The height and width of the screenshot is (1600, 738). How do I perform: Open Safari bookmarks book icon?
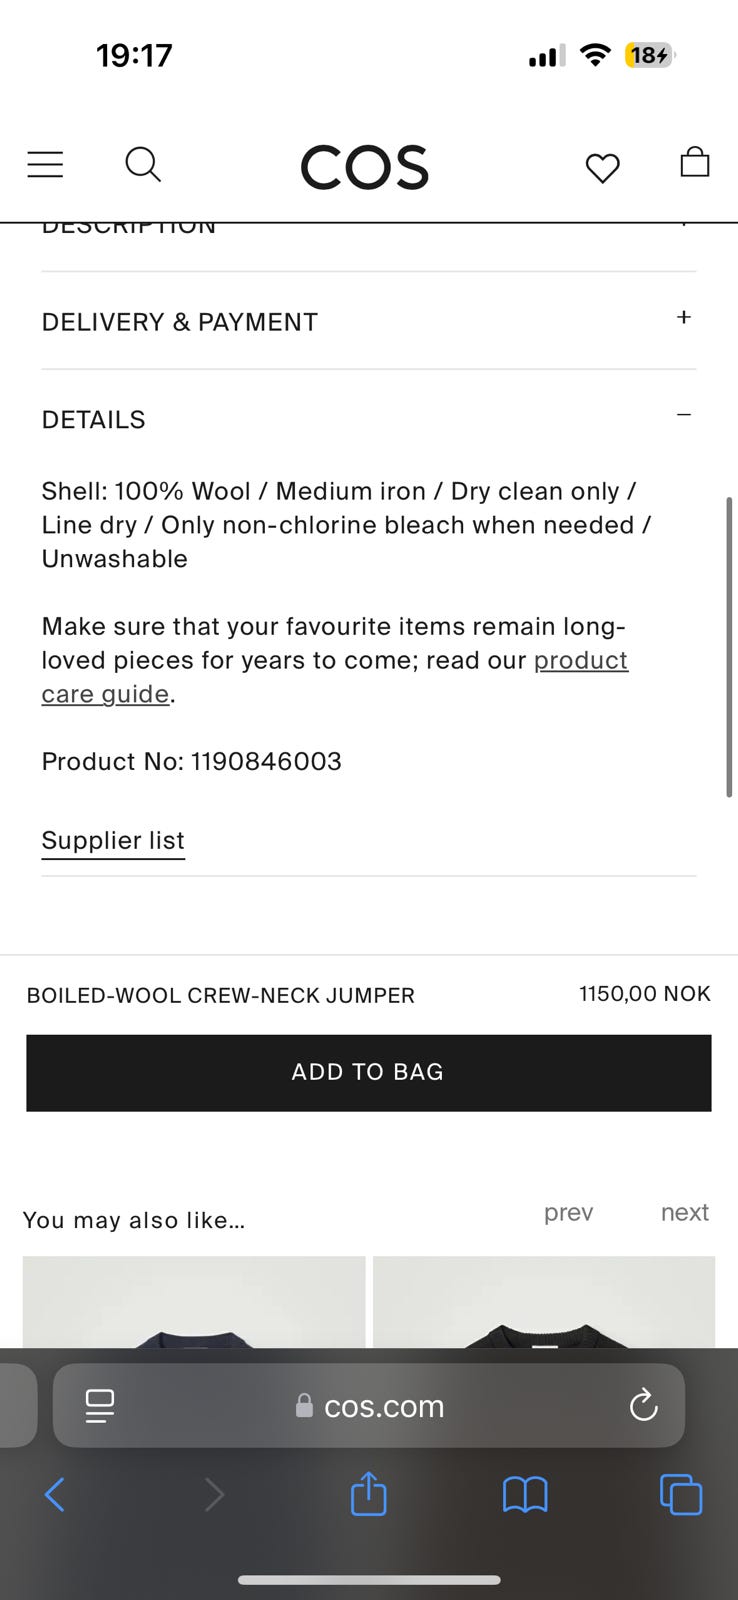pos(525,1495)
